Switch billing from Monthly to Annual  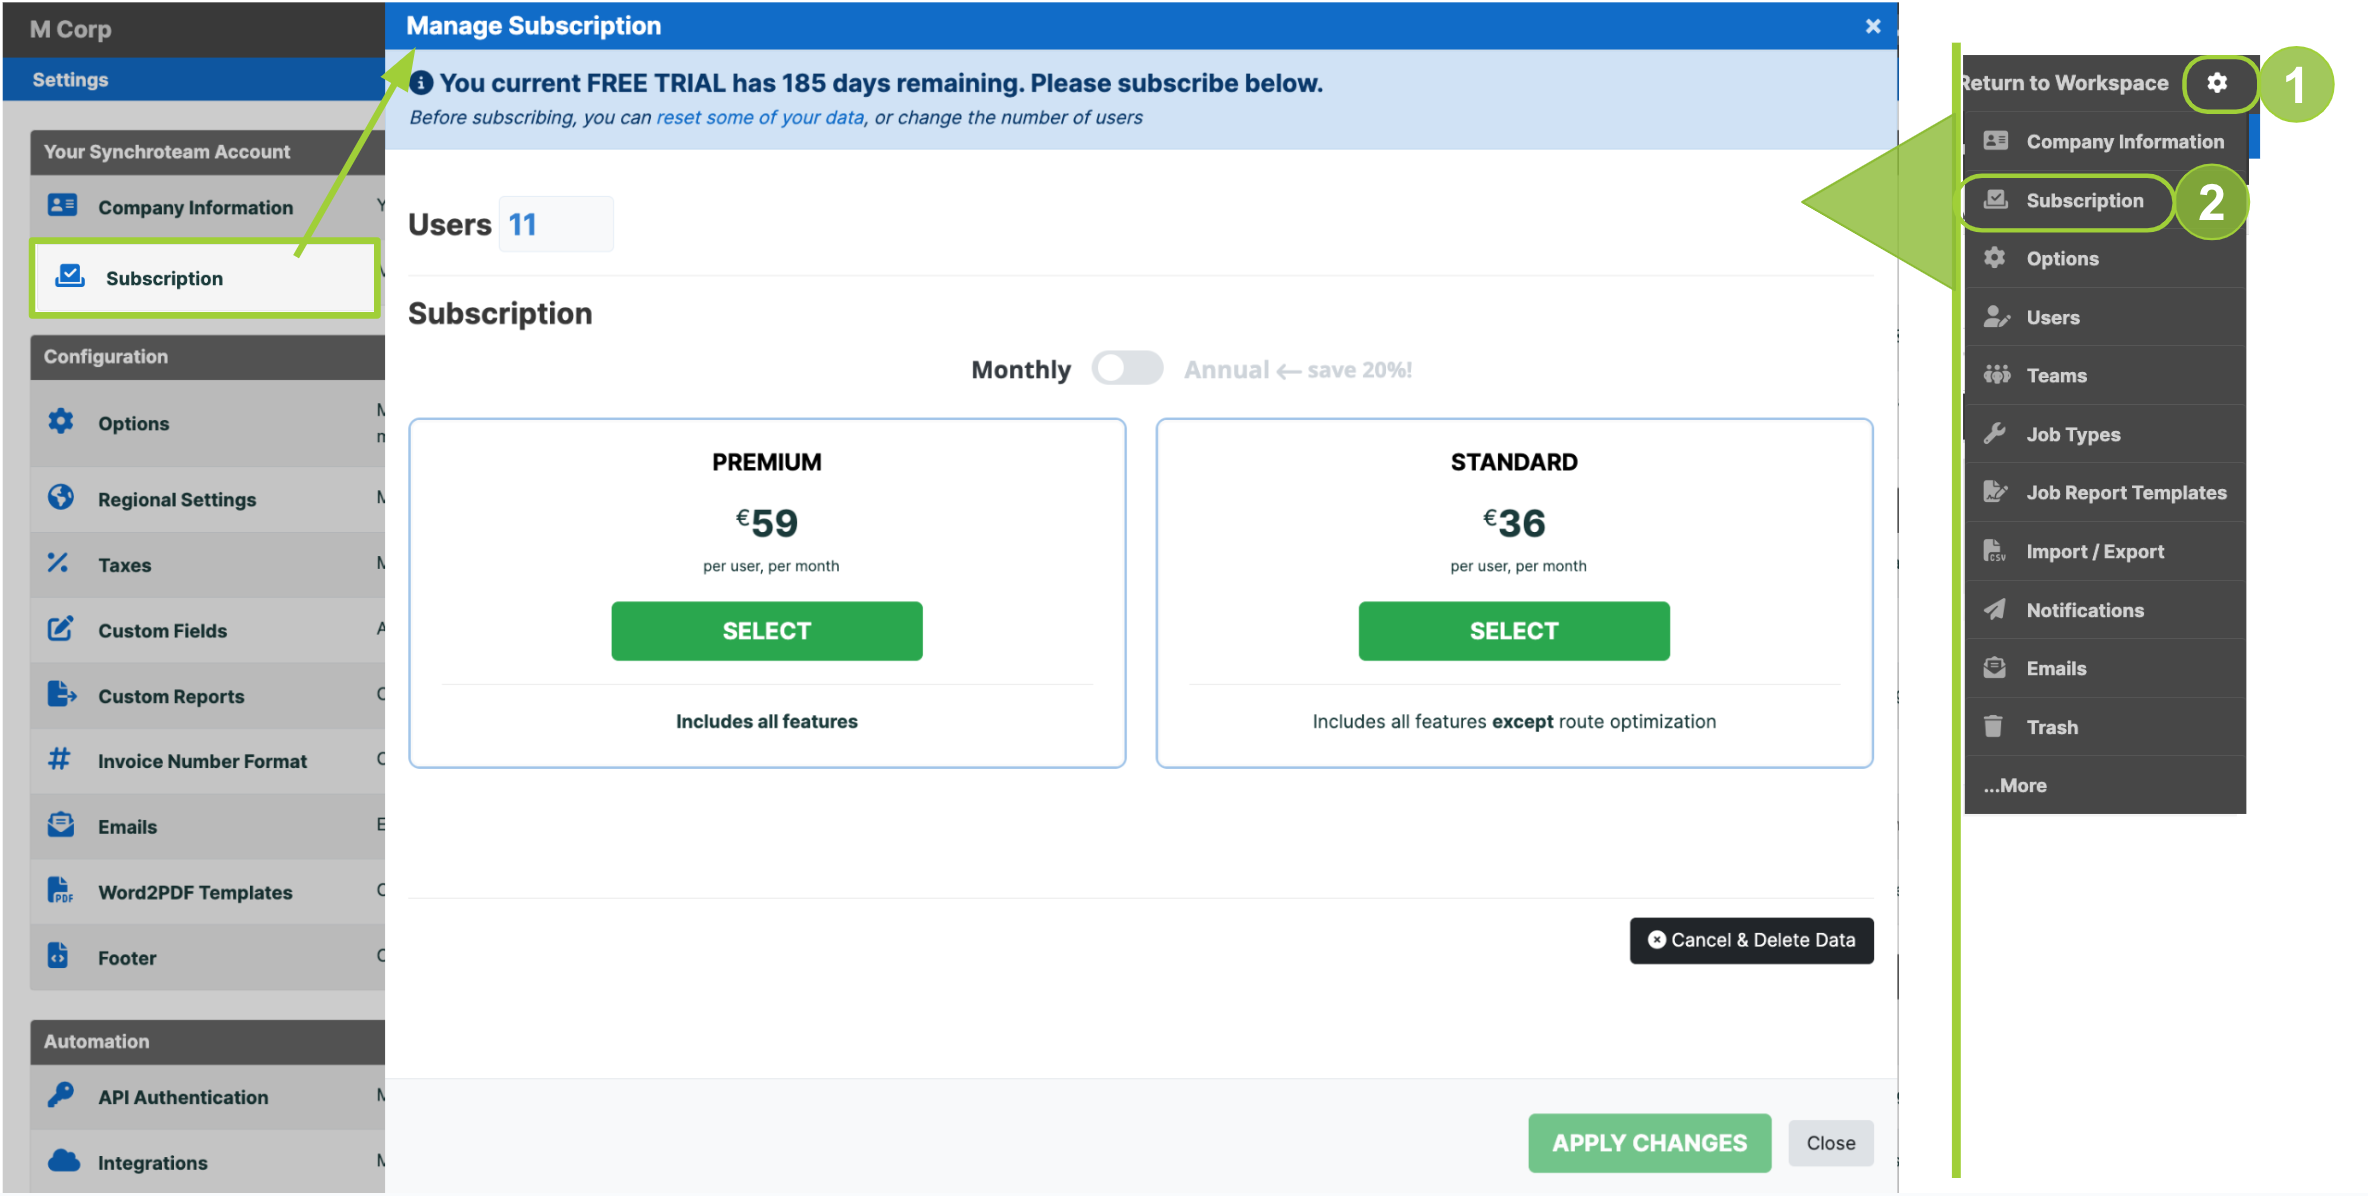1126,368
